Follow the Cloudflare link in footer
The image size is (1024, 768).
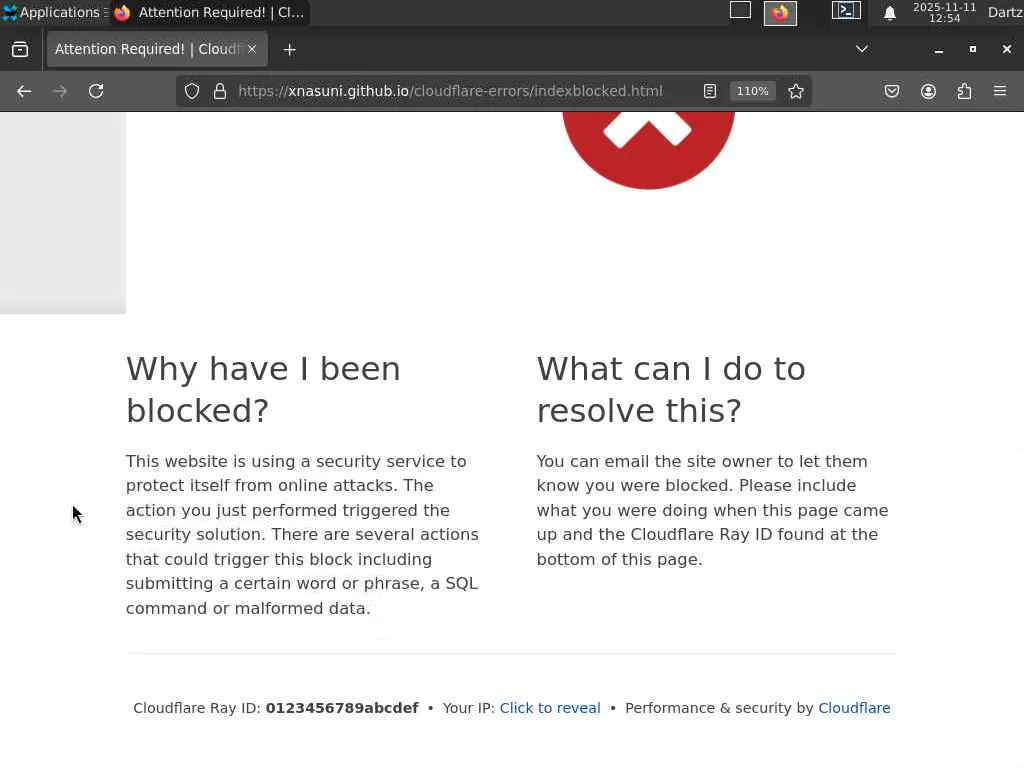click(x=854, y=708)
